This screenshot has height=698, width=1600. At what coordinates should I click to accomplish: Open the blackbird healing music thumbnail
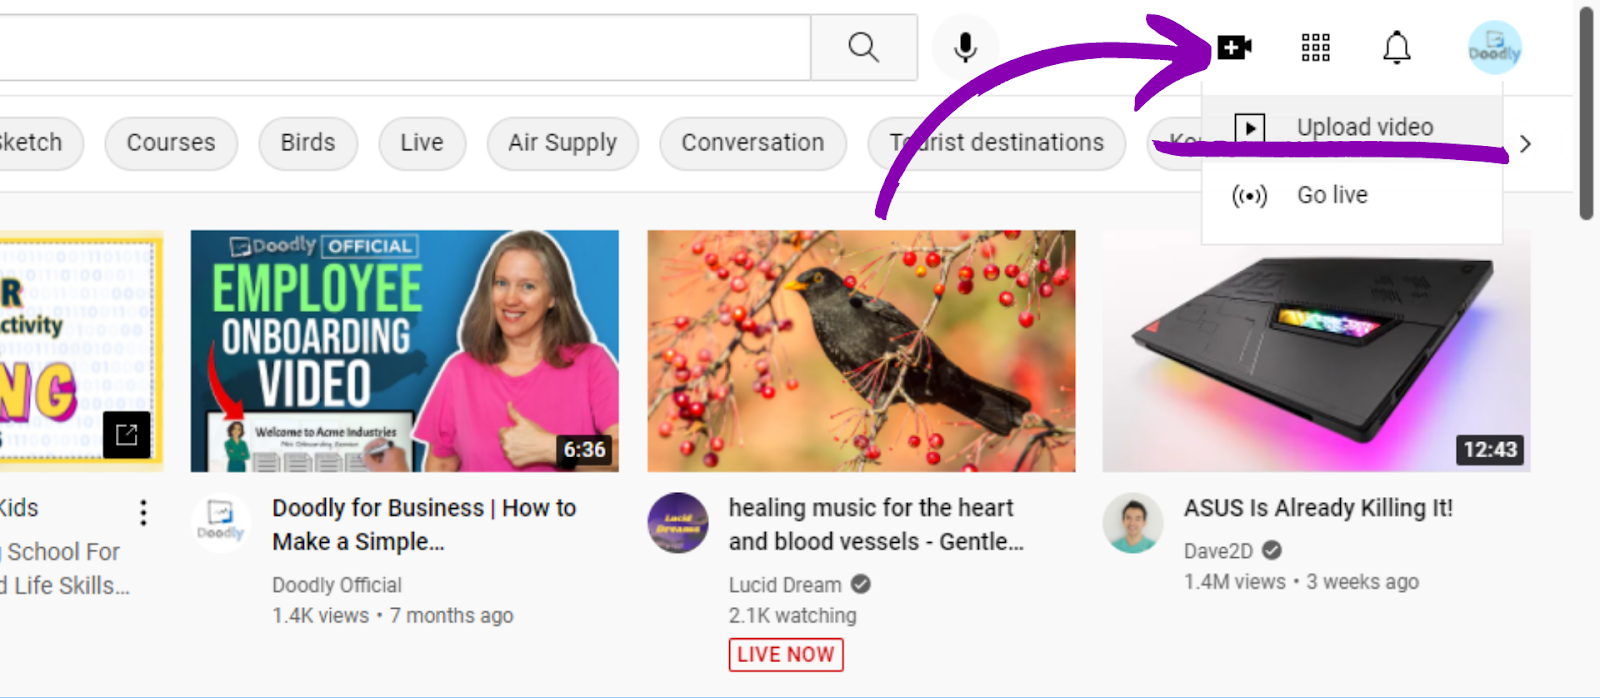coord(861,351)
